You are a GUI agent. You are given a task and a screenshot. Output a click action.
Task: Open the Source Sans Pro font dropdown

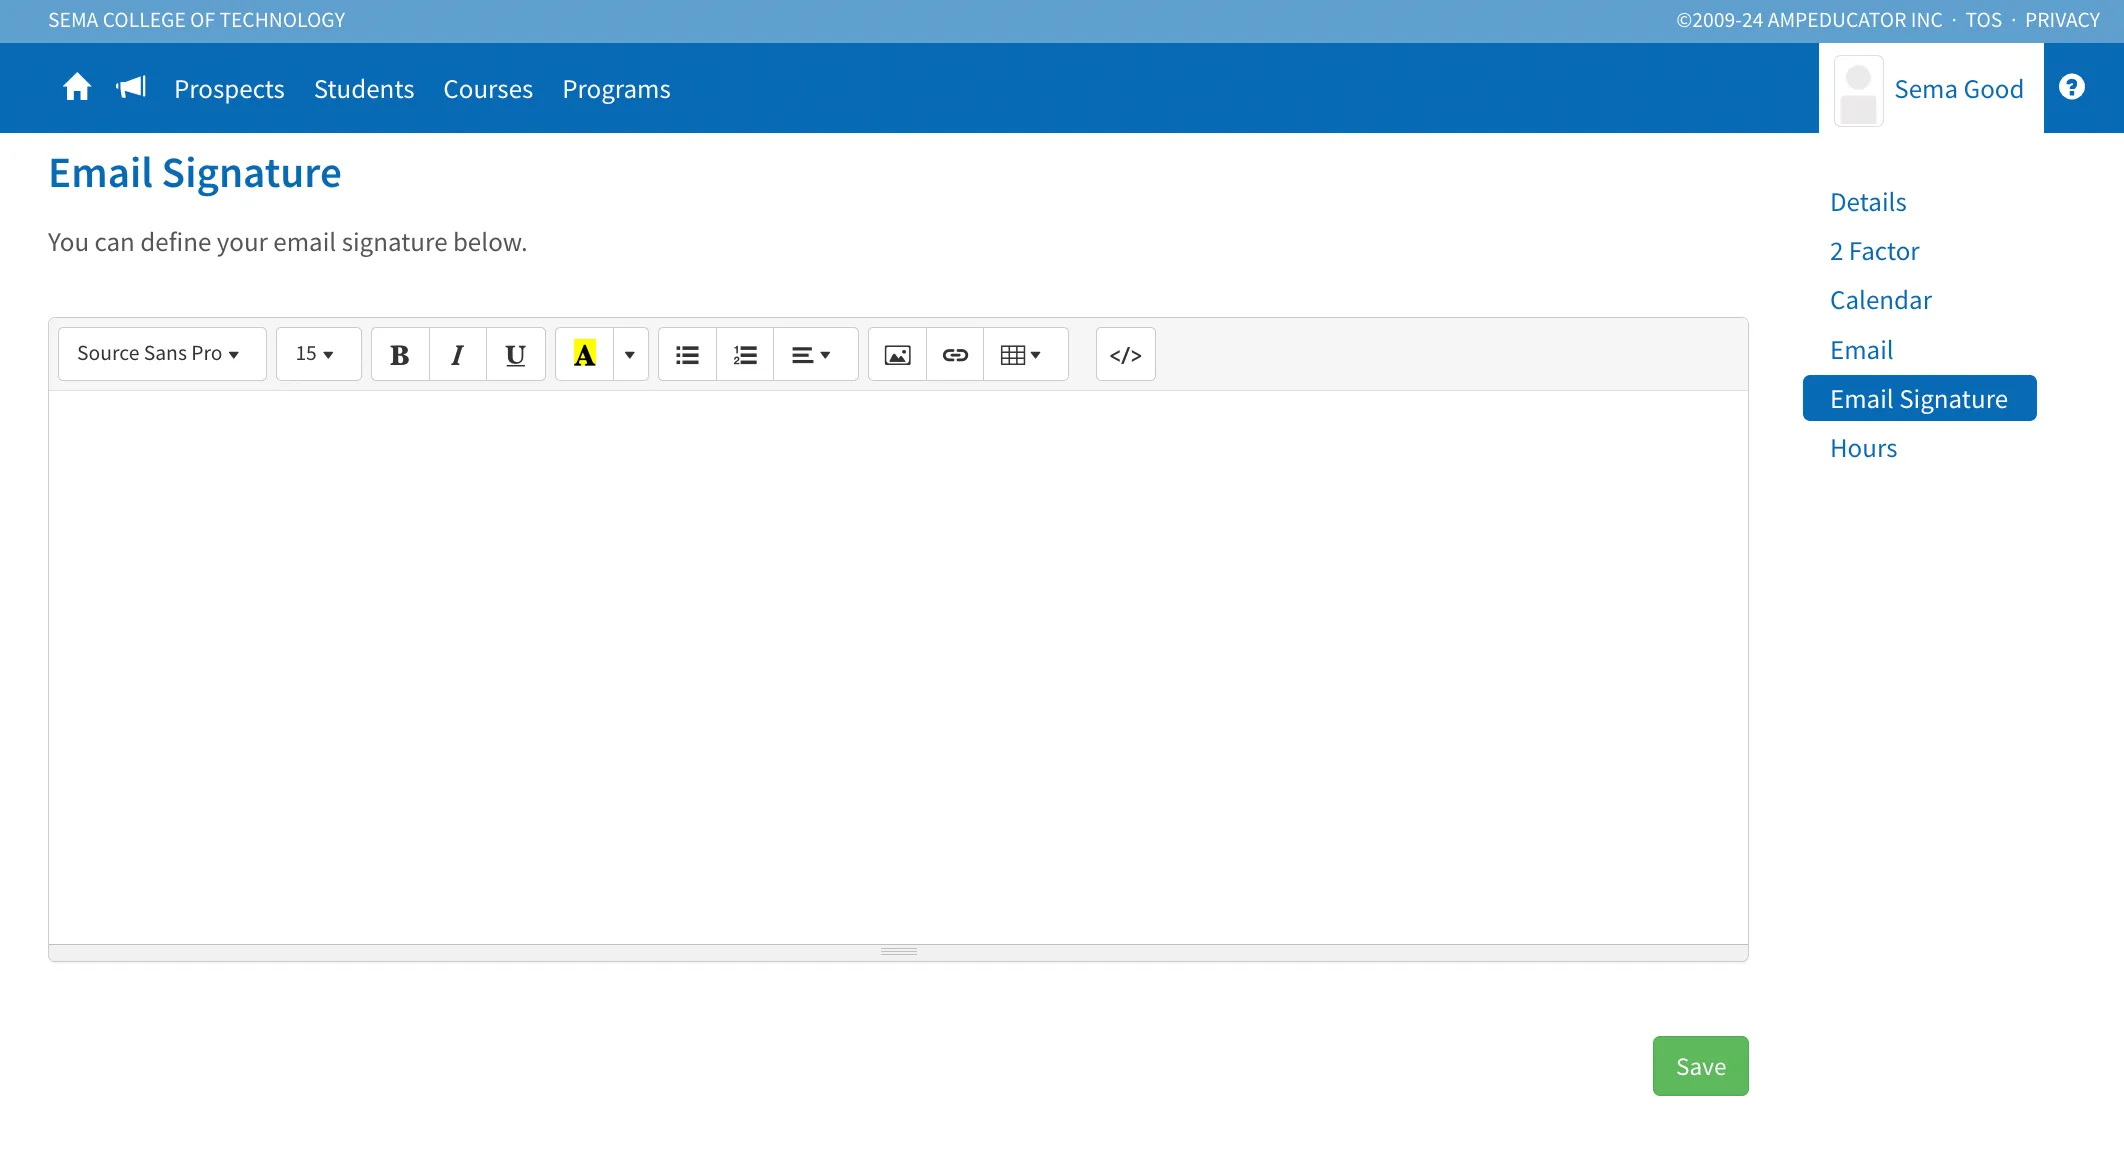click(162, 354)
